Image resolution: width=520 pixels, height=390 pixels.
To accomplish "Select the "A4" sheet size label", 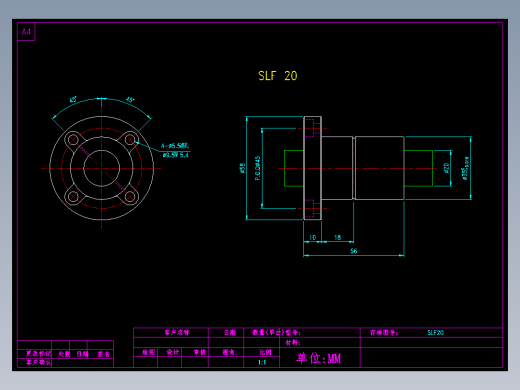I will pos(26,32).
